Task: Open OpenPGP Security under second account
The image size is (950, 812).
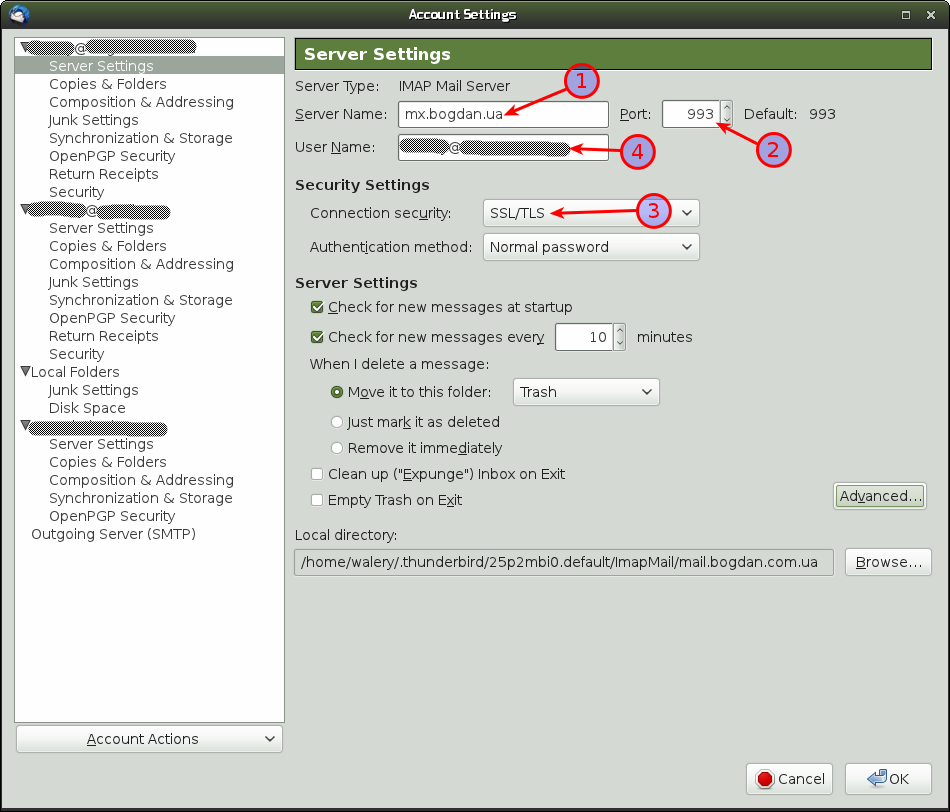Action: 112,318
